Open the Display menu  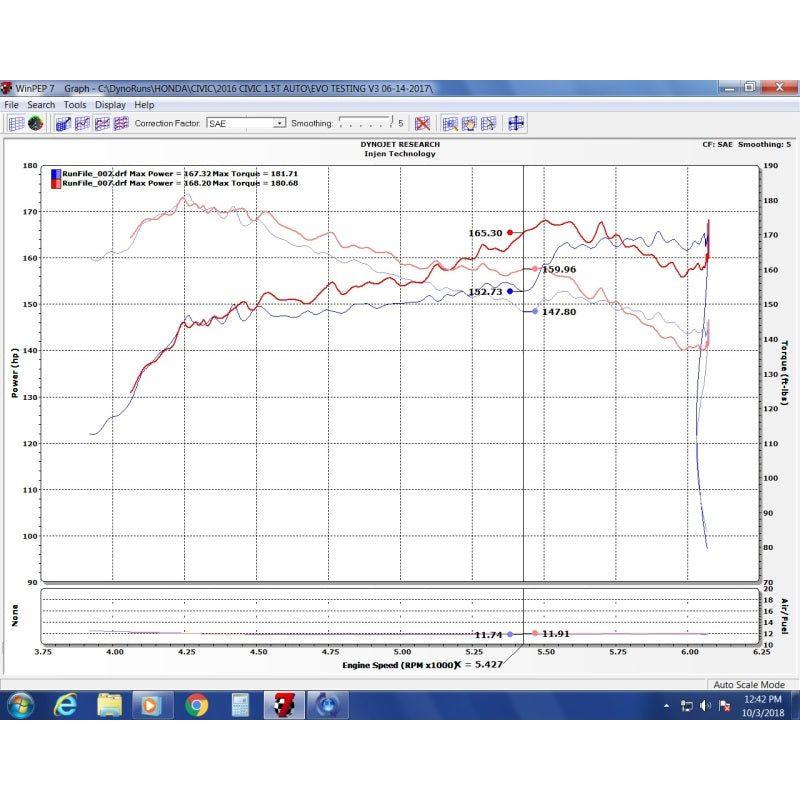[x=112, y=104]
